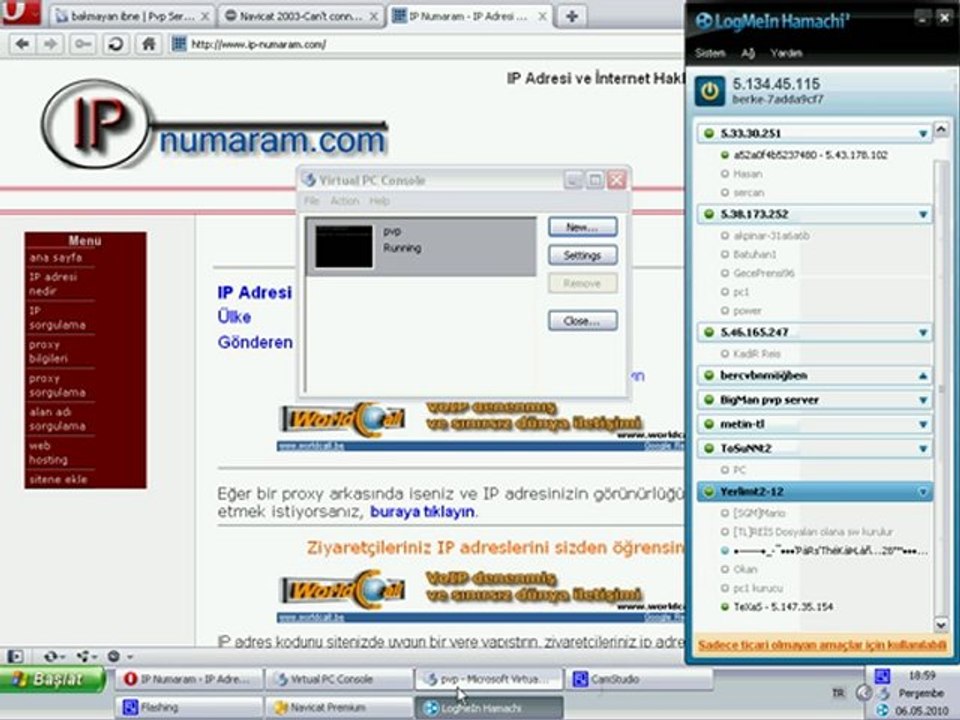Click the Opera panel toggle icon at bottom left
960x720 pixels.
click(x=15, y=656)
